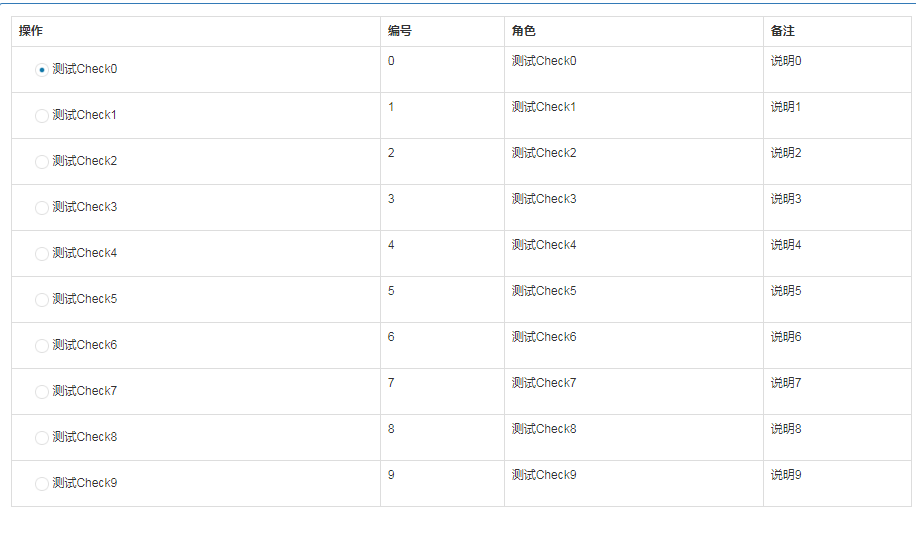Click the 说明5 remark cell
Screen dimensions: 916x549
[837, 300]
